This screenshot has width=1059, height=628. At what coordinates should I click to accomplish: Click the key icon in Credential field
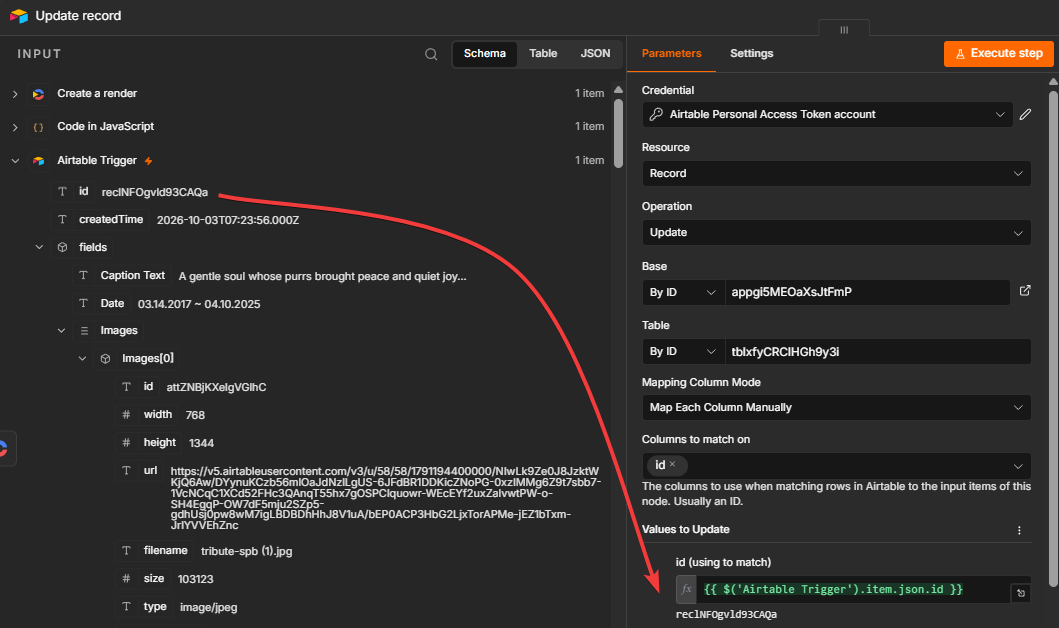pyautogui.click(x=656, y=114)
